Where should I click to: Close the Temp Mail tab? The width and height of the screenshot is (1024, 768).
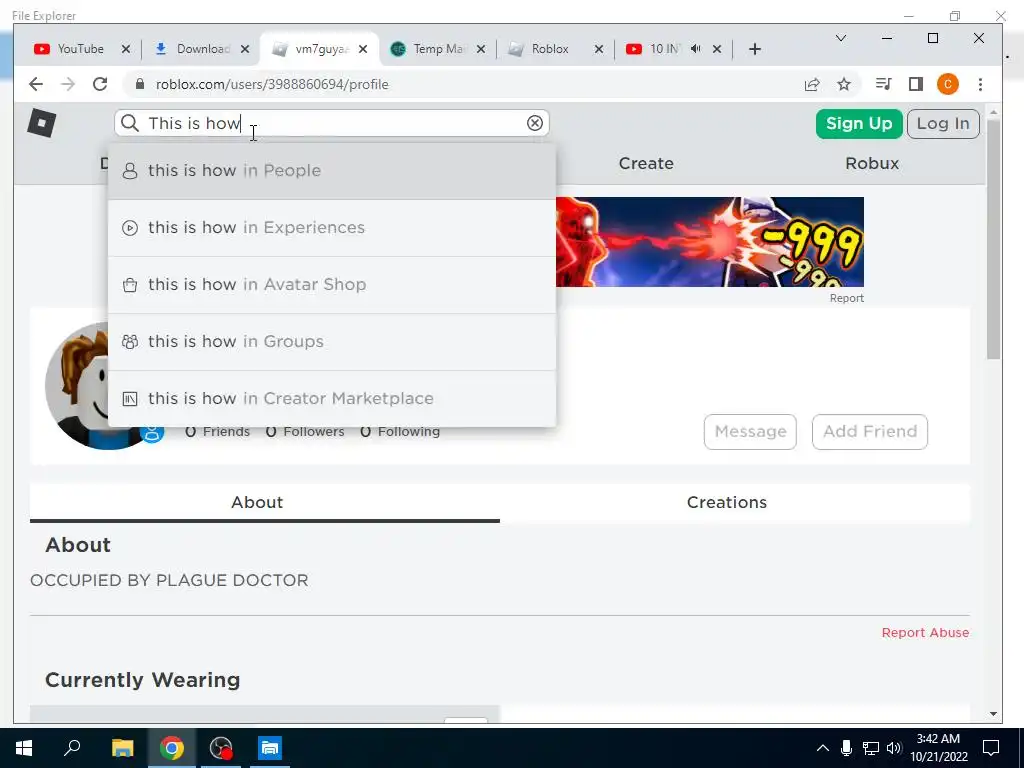(481, 49)
